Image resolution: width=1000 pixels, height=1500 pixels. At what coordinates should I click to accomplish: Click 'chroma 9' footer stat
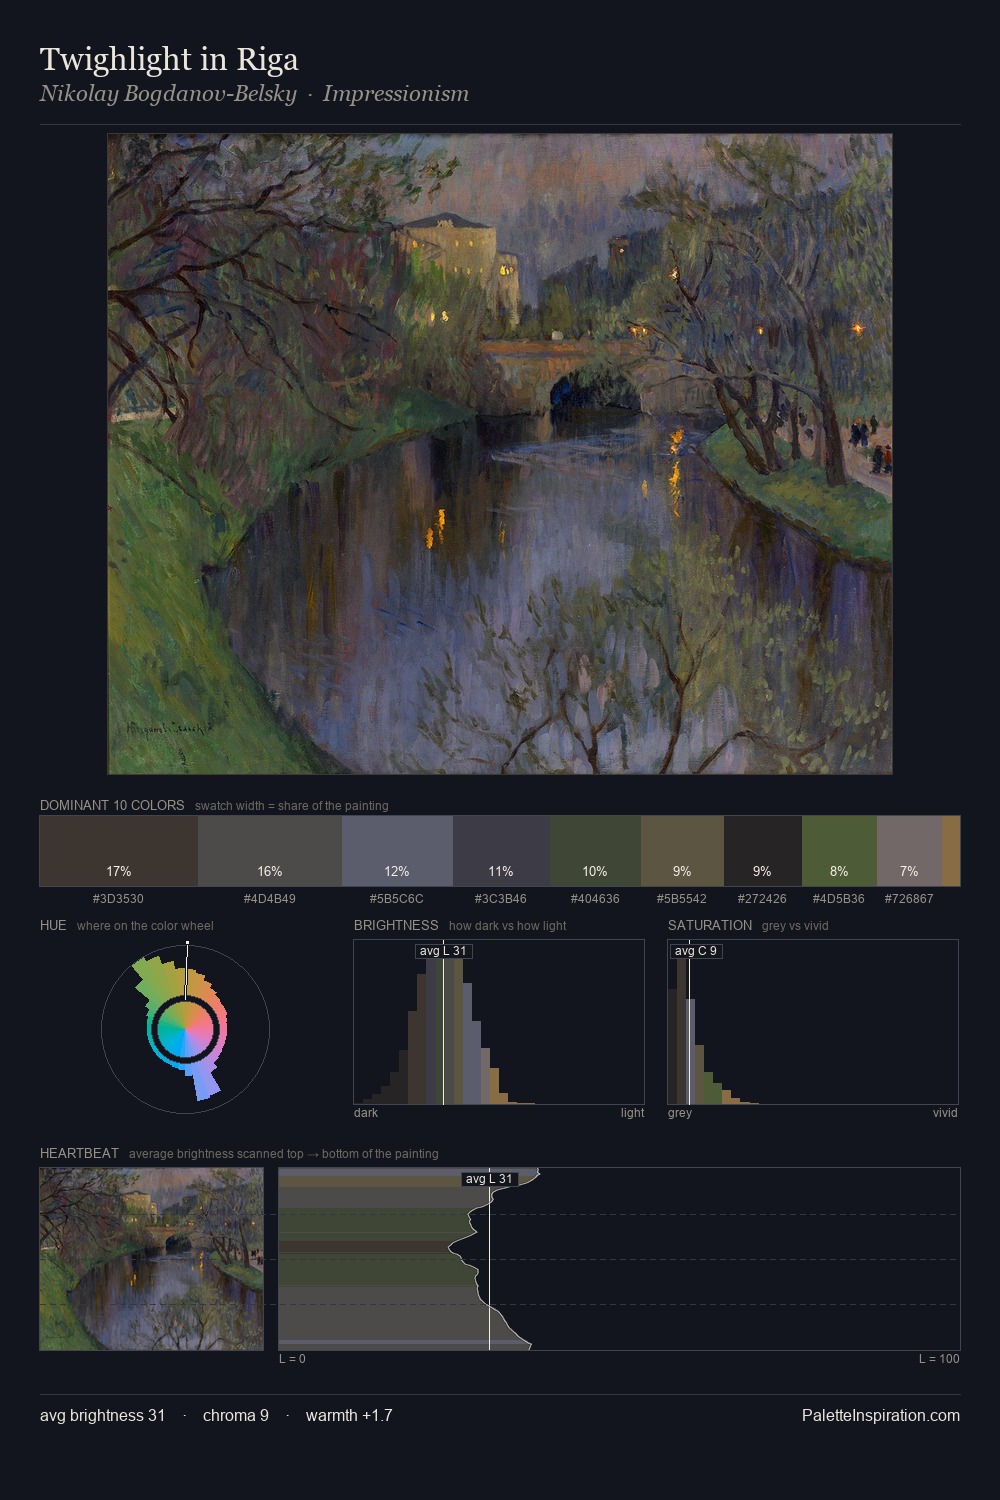(236, 1415)
